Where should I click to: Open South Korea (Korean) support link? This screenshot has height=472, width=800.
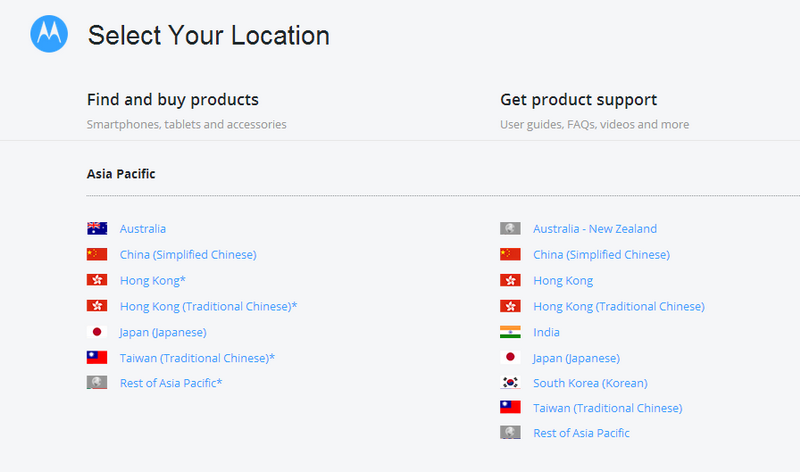coord(590,383)
